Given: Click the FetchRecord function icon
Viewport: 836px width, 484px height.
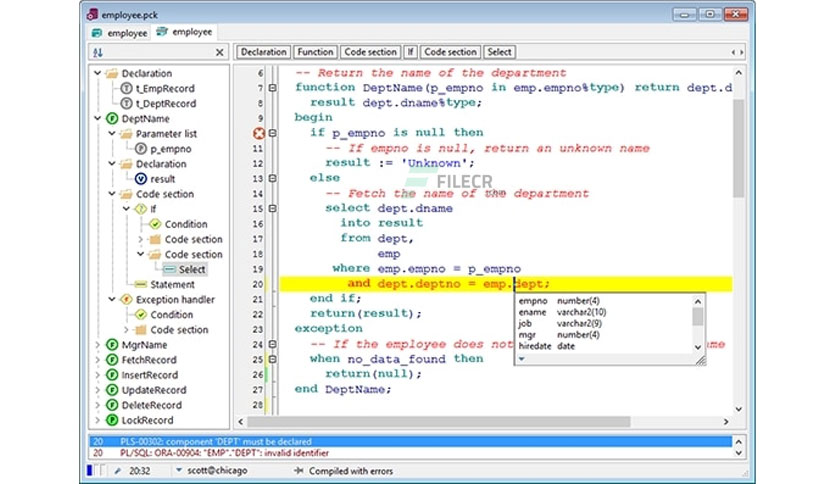Looking at the screenshot, I should (x=112, y=360).
